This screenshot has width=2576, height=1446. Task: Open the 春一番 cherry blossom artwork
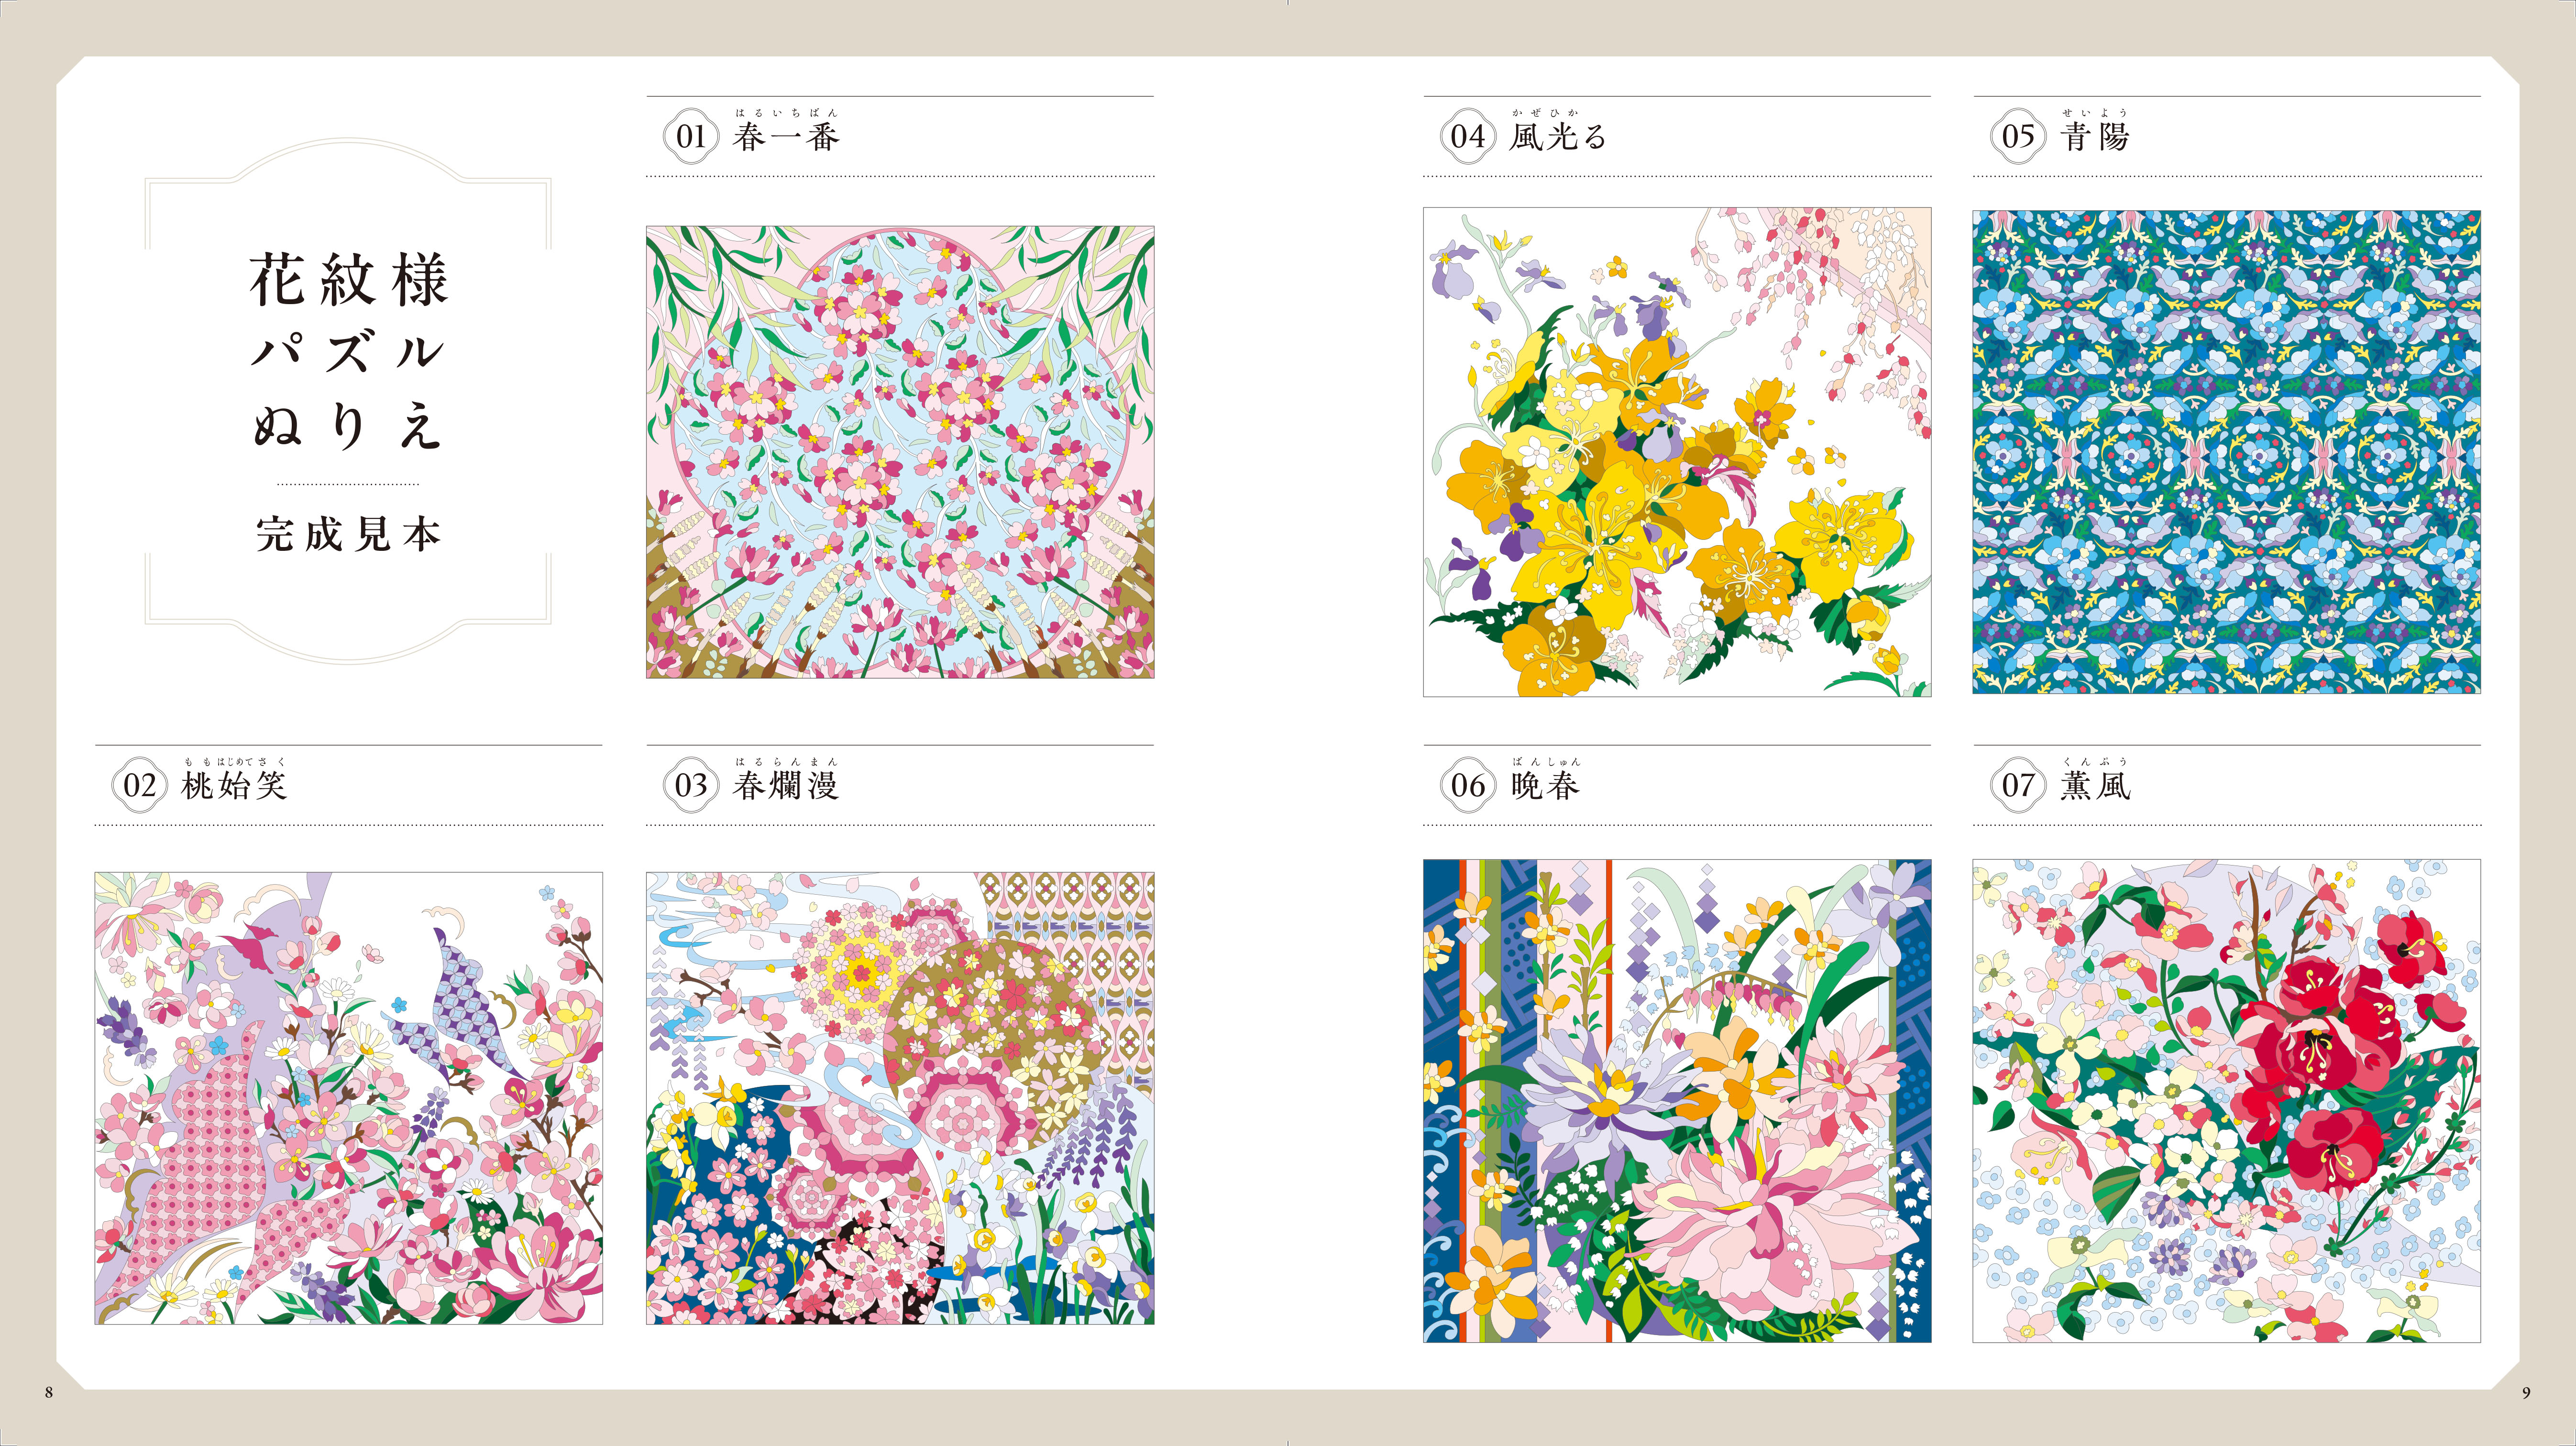(x=900, y=452)
